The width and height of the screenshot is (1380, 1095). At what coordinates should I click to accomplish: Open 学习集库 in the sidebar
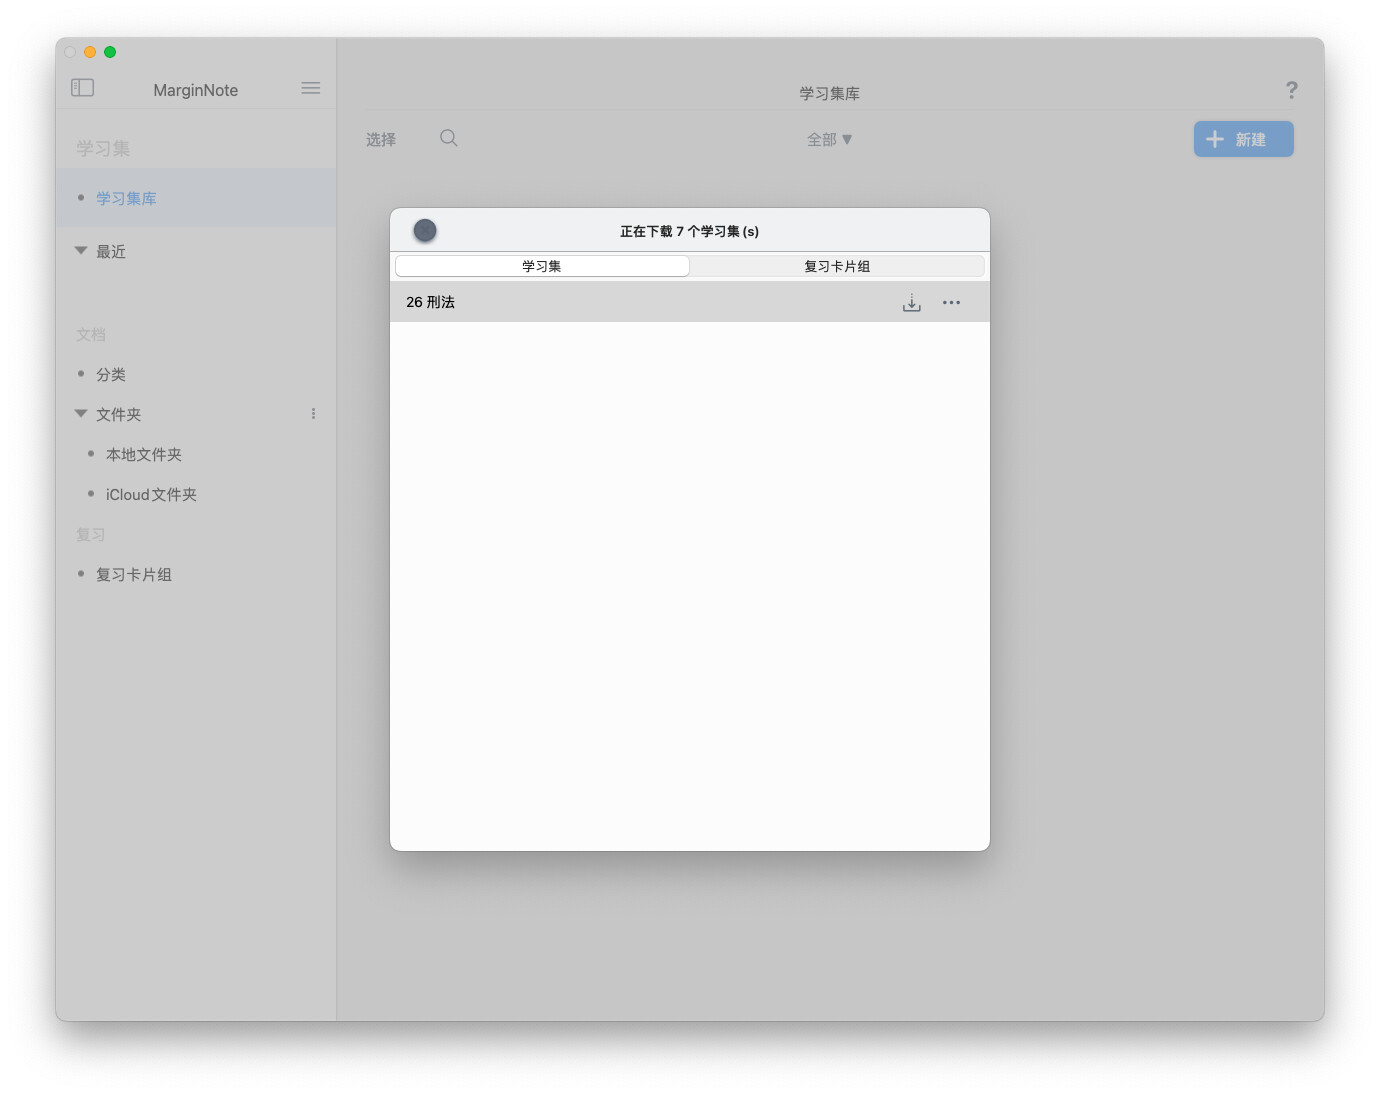point(126,199)
